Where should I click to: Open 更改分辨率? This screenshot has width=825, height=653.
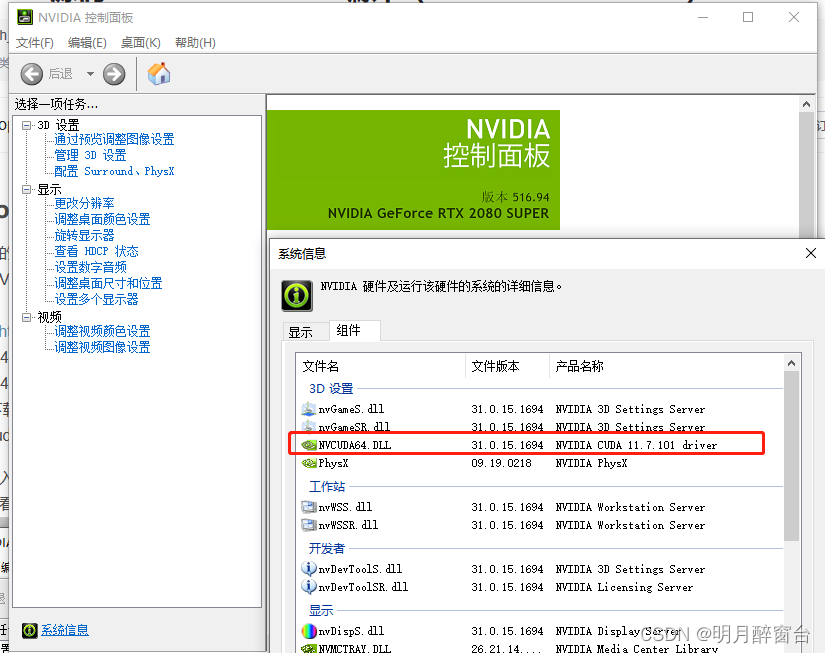84,203
